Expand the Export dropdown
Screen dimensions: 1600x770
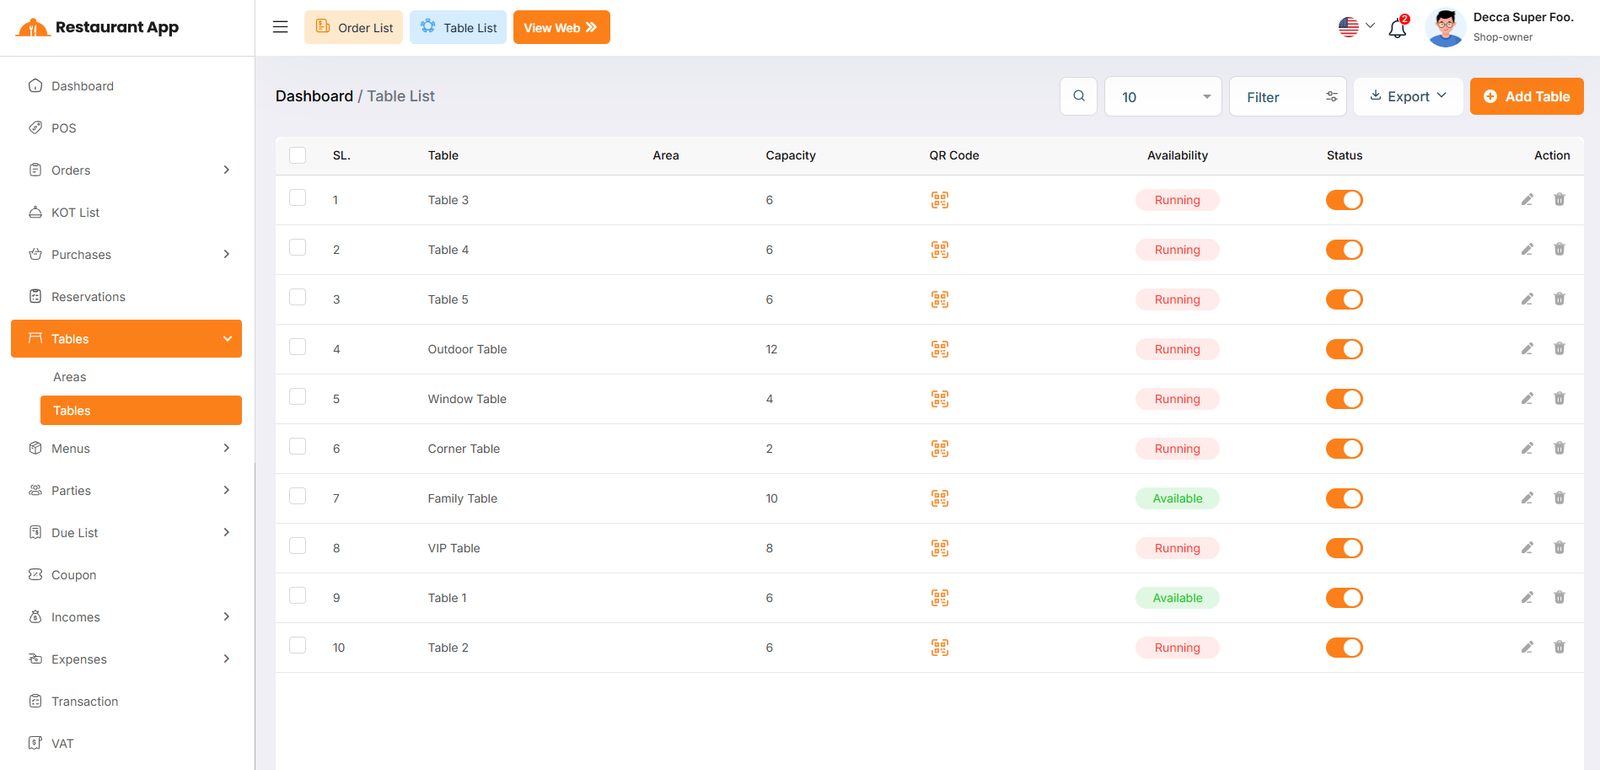[x=1407, y=96]
